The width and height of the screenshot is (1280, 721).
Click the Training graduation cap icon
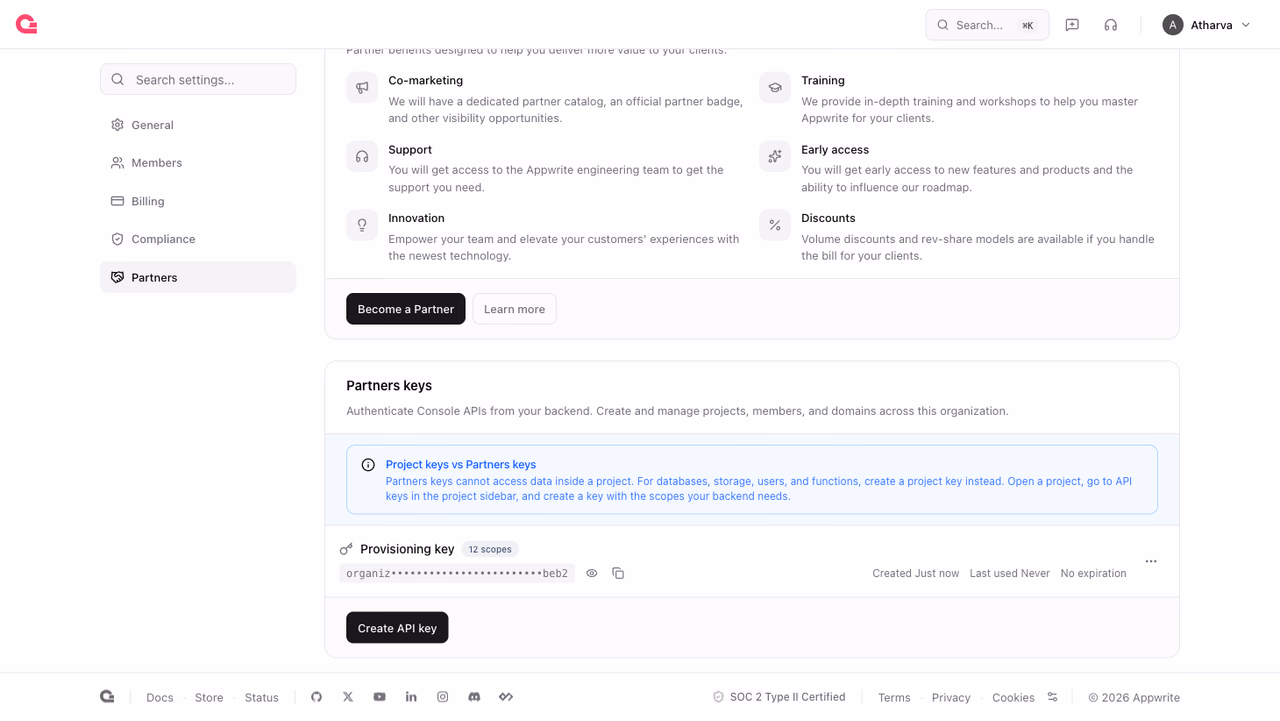pyautogui.click(x=775, y=87)
